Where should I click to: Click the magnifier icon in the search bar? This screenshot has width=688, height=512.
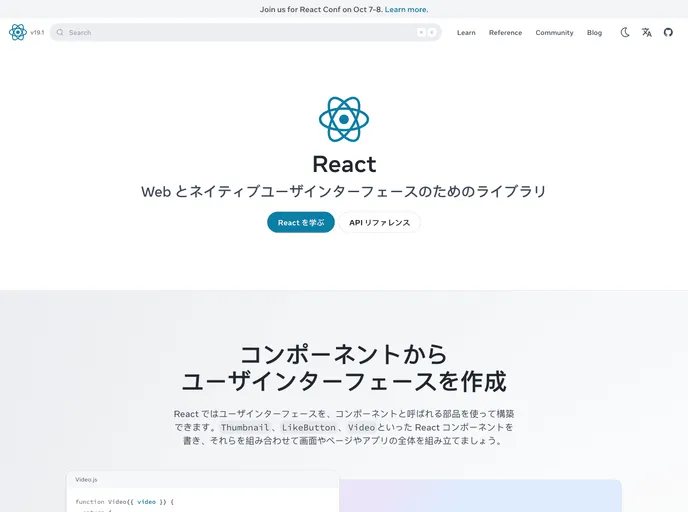click(60, 32)
